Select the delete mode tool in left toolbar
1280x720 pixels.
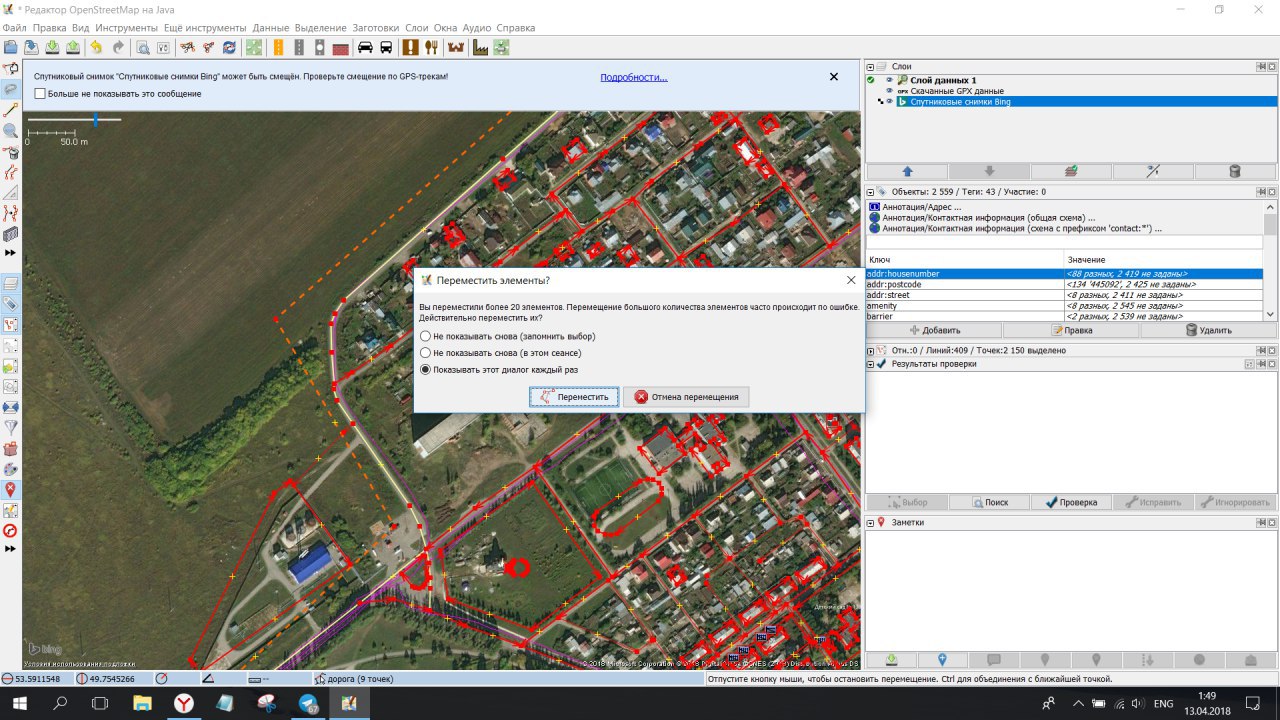[x=11, y=153]
